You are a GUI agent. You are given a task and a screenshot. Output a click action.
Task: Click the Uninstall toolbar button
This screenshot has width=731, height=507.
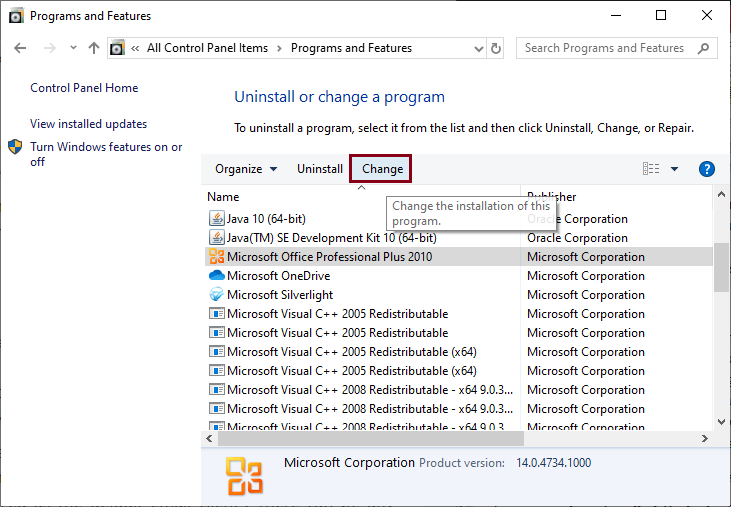pos(320,169)
